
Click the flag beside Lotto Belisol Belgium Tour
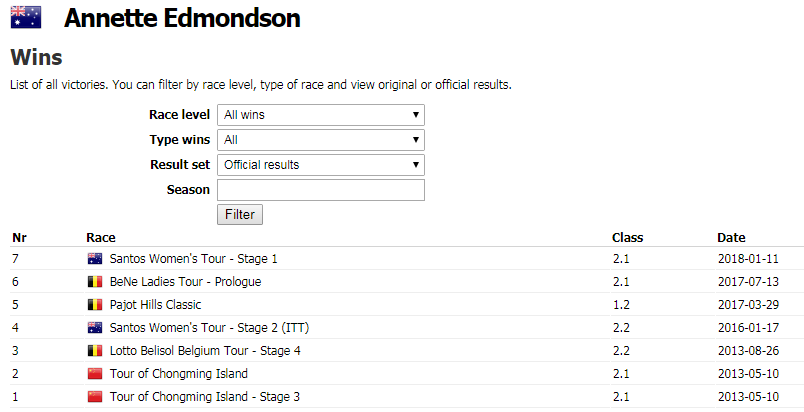pyautogui.click(x=96, y=351)
